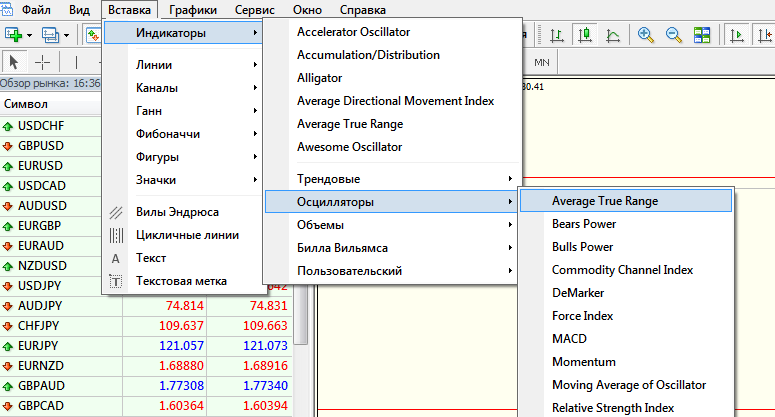Viewport: 775px width, 417px height.
Task: Expand the Трендовые indicators submenu
Action: click(x=392, y=179)
